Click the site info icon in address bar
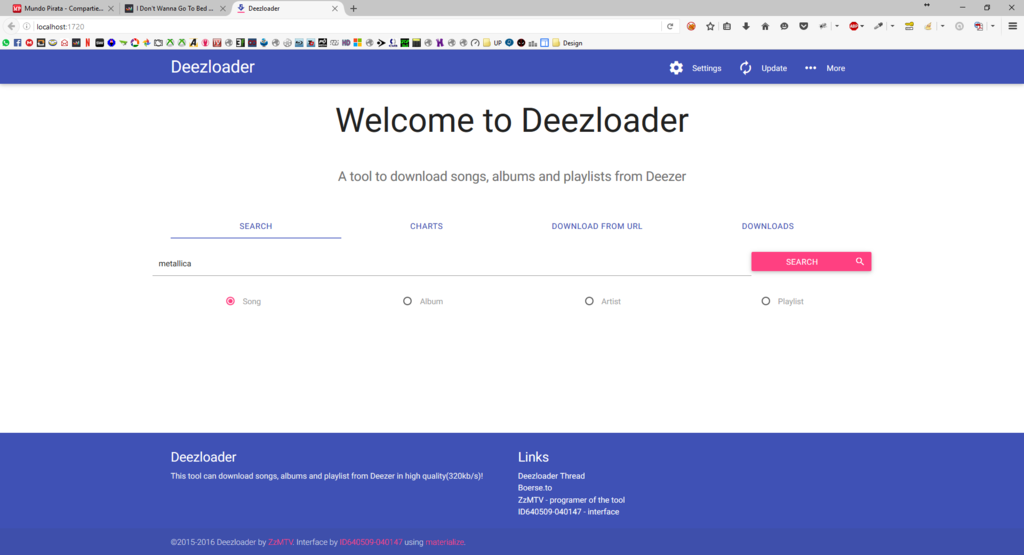This screenshot has height=555, width=1024. pyautogui.click(x=27, y=26)
